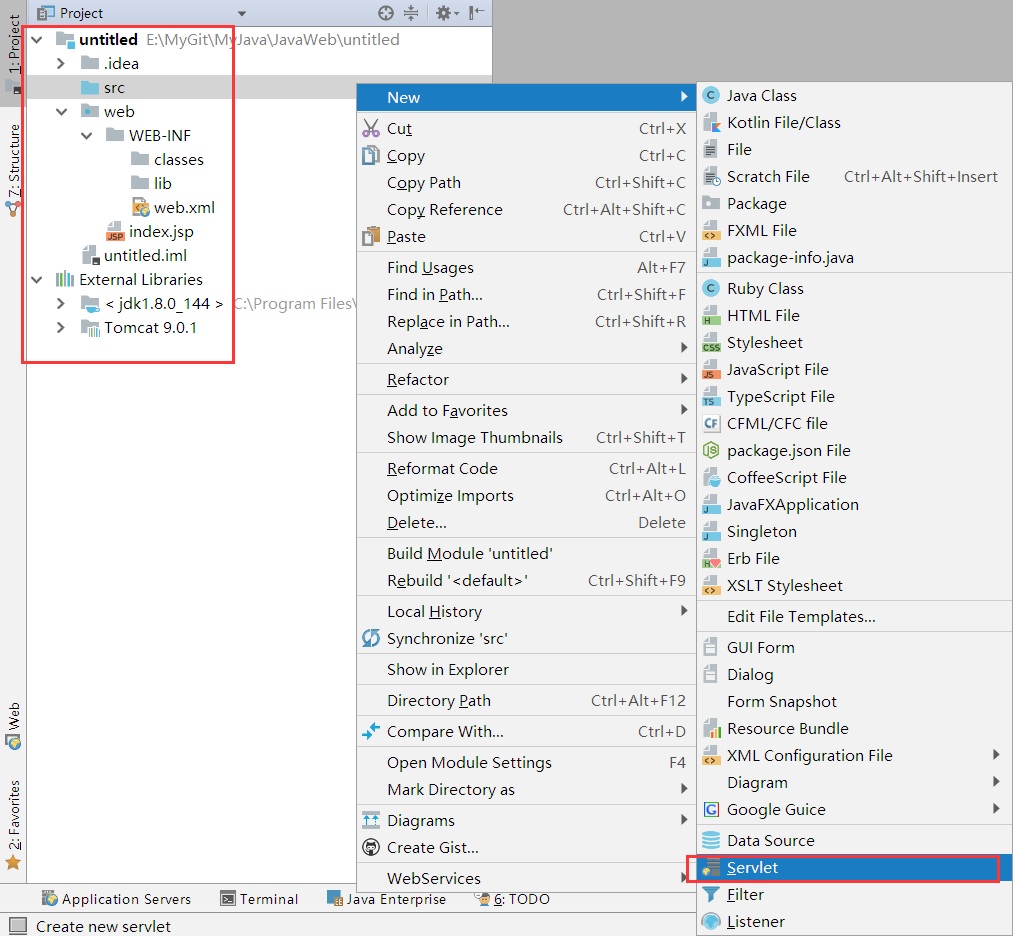
Task: Open the Terminal tool window
Action: click(x=259, y=899)
